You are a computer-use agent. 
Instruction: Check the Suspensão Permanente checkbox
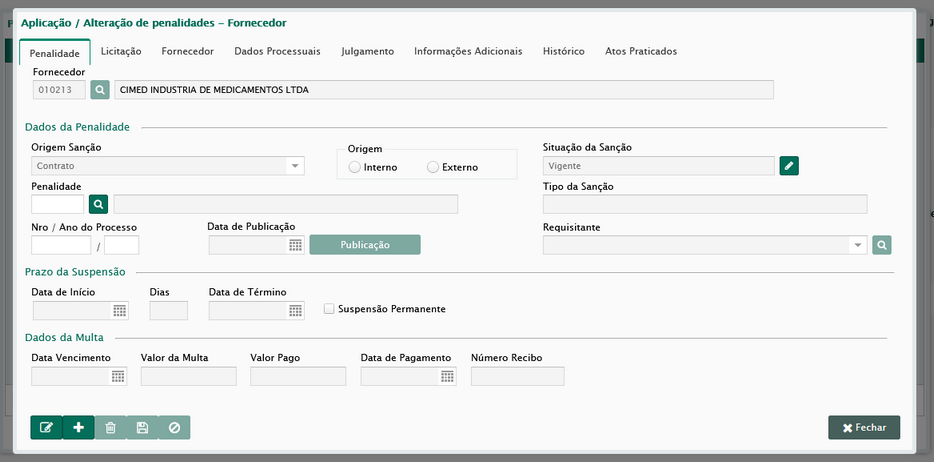(x=329, y=309)
